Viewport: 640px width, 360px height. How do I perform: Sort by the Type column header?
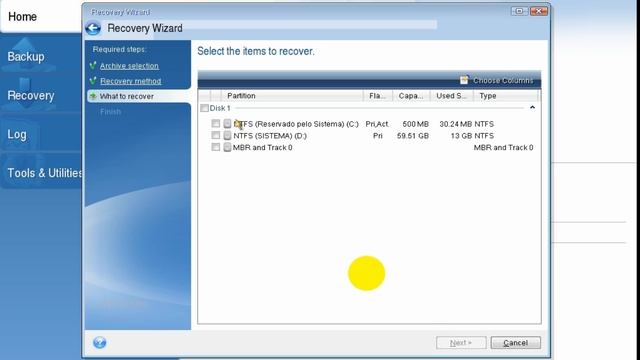(x=506, y=96)
